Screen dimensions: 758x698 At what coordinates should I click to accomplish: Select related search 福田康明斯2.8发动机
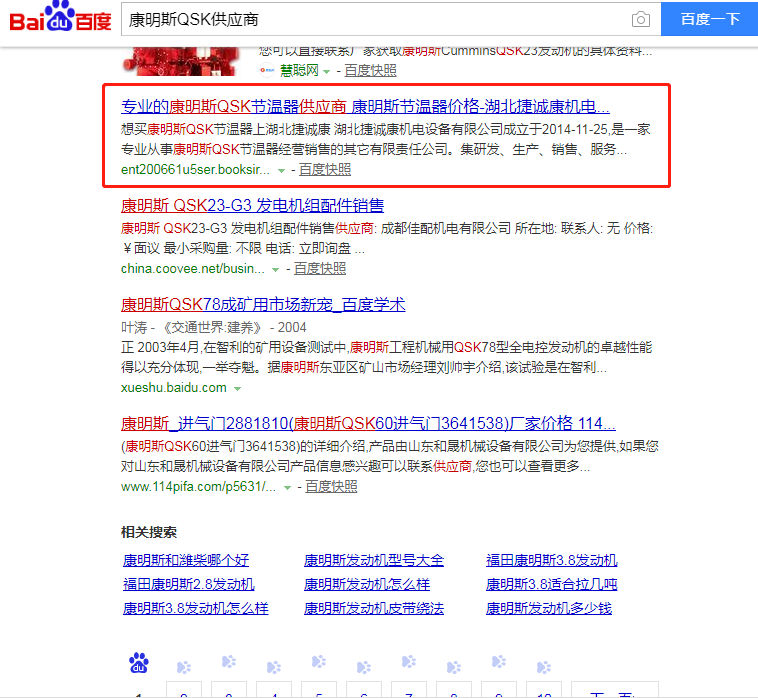[x=189, y=584]
